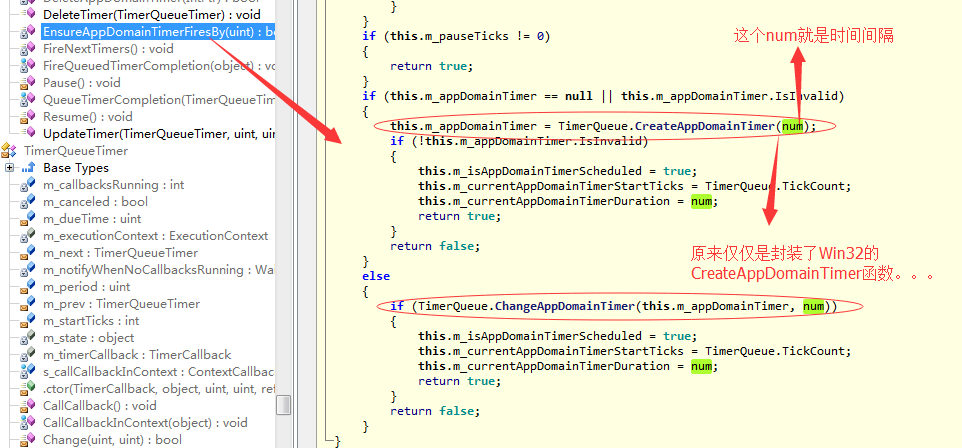Select EnsureAppDomainTimerFiresBy(uint) method

158,31
